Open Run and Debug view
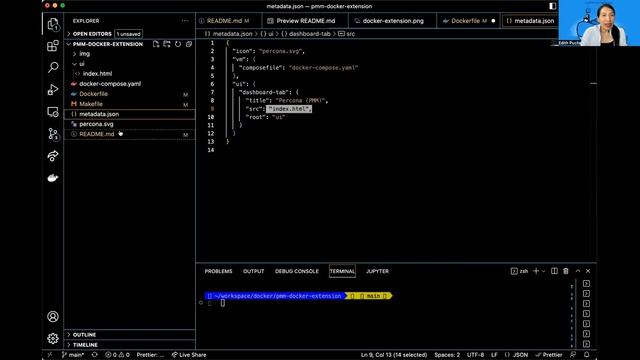Screen dimensions: 640x360 (53, 89)
